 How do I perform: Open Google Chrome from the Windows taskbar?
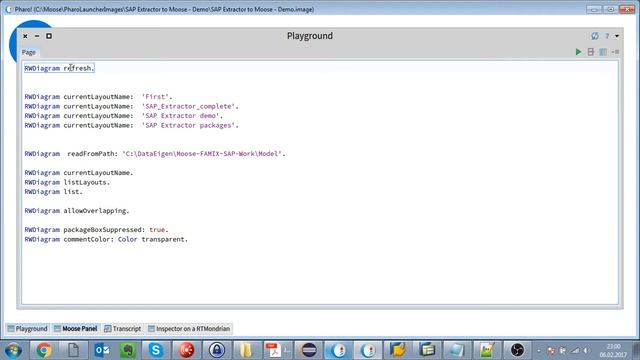point(44,350)
